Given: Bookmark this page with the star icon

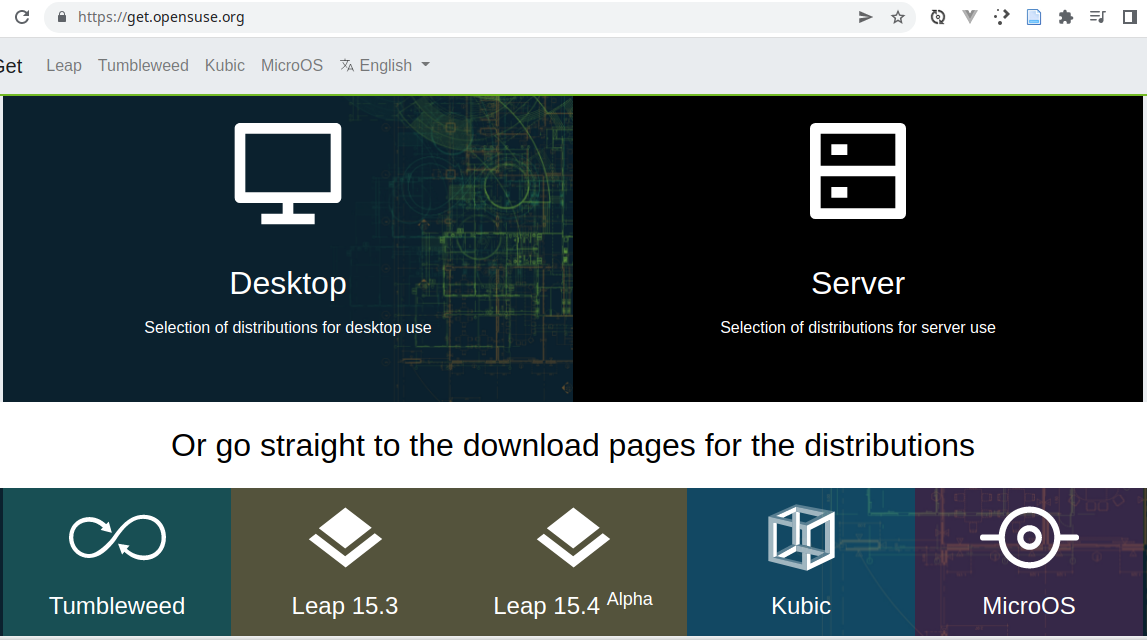Looking at the screenshot, I should point(898,17).
